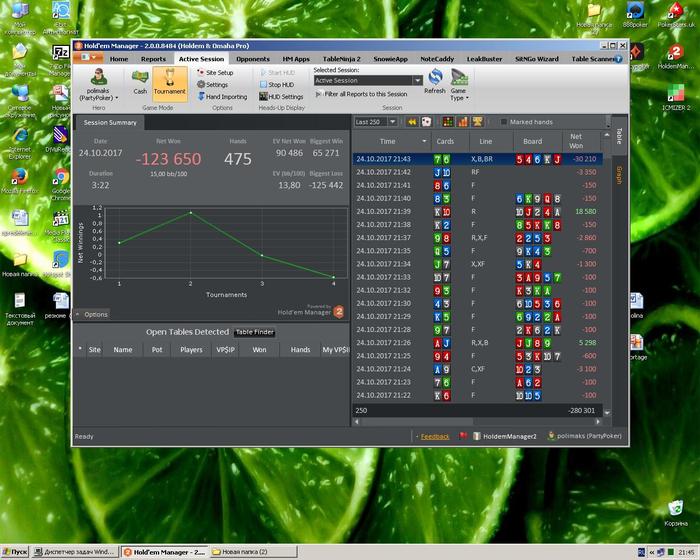The height and width of the screenshot is (560, 700).
Task: Open the 888poker desktop shortcut
Action: pyautogui.click(x=635, y=15)
